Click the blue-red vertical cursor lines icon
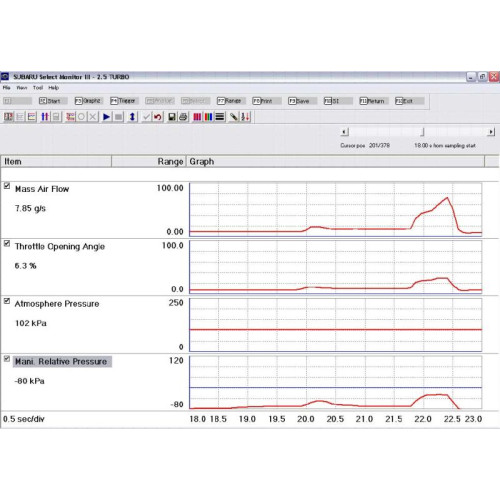Viewport: 500px width, 500px height. (45, 117)
